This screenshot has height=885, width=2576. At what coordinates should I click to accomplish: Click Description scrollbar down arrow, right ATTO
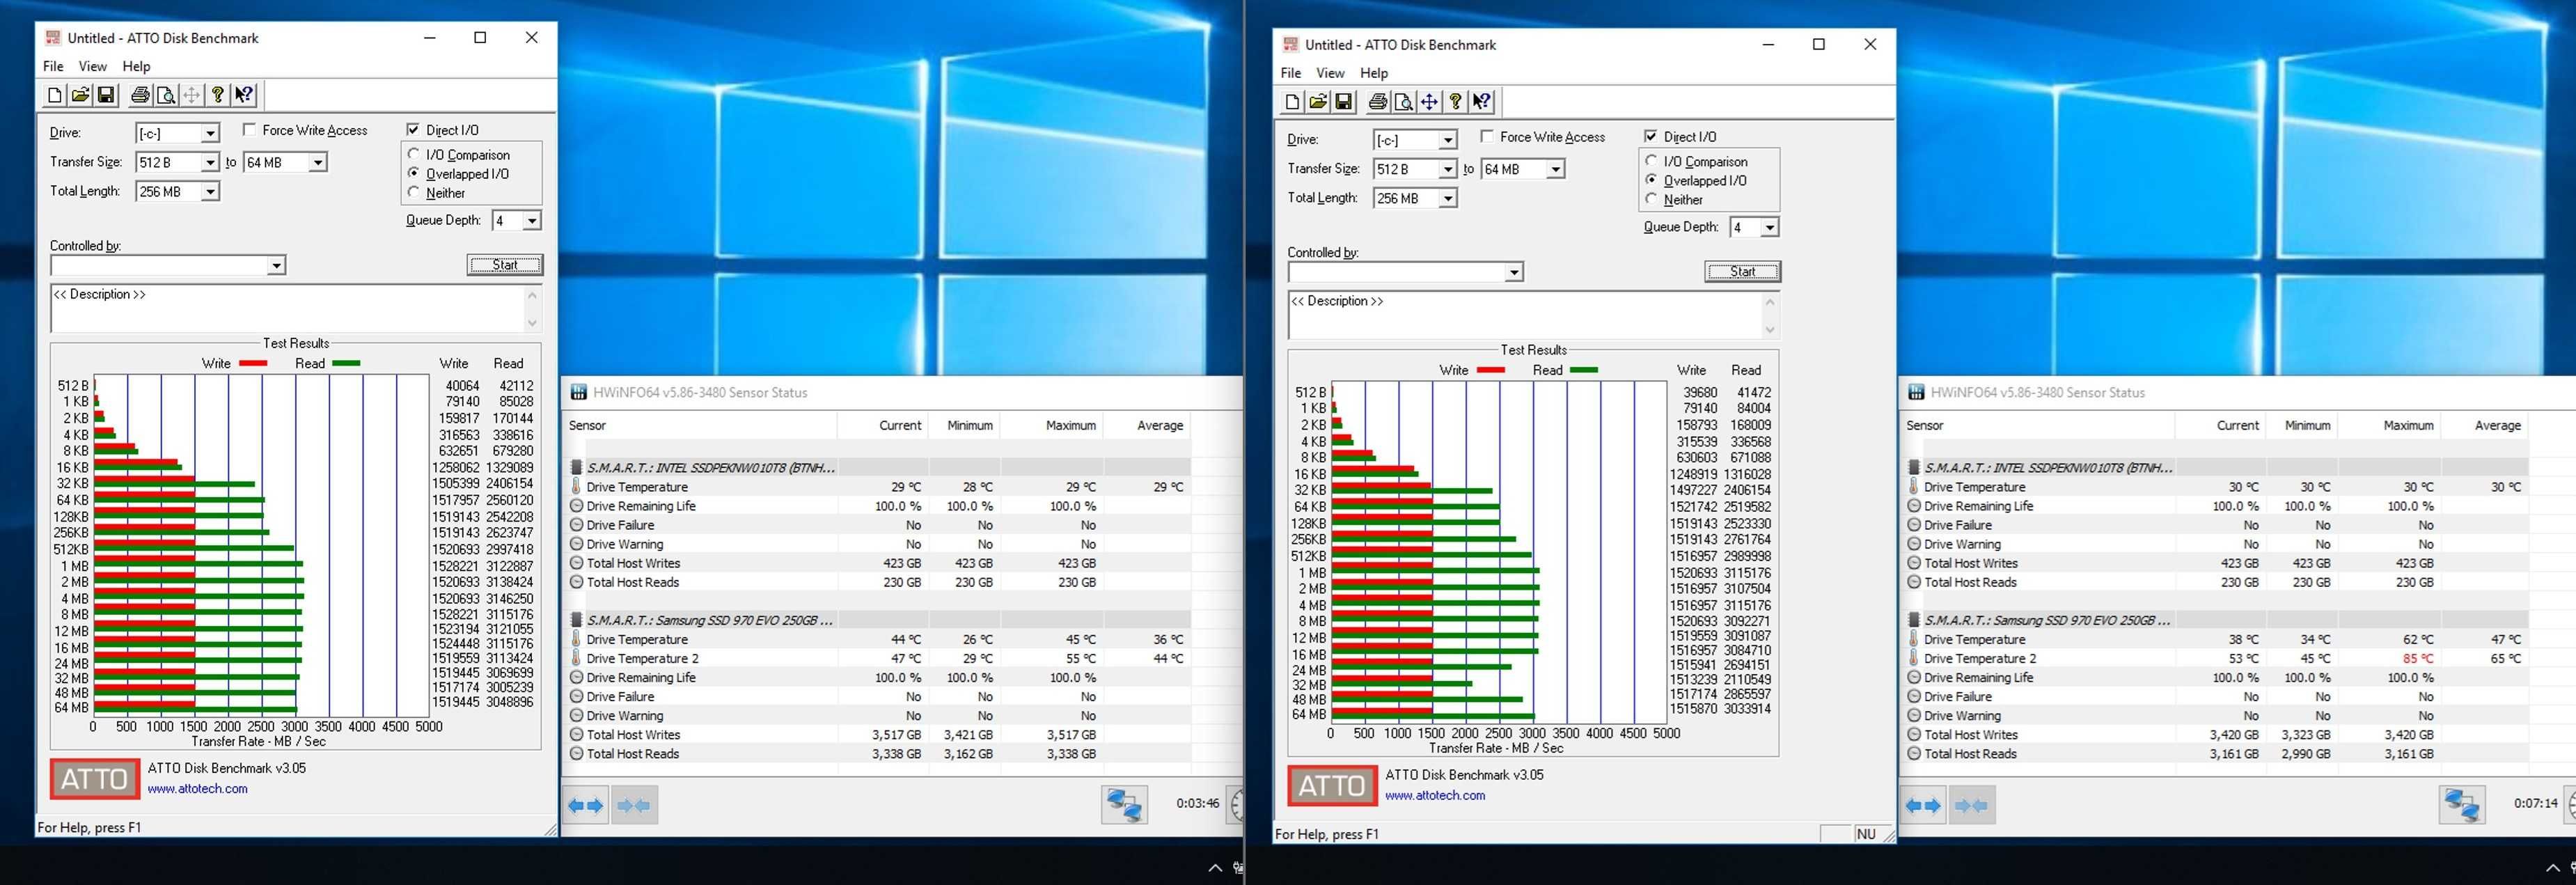pyautogui.click(x=1770, y=330)
